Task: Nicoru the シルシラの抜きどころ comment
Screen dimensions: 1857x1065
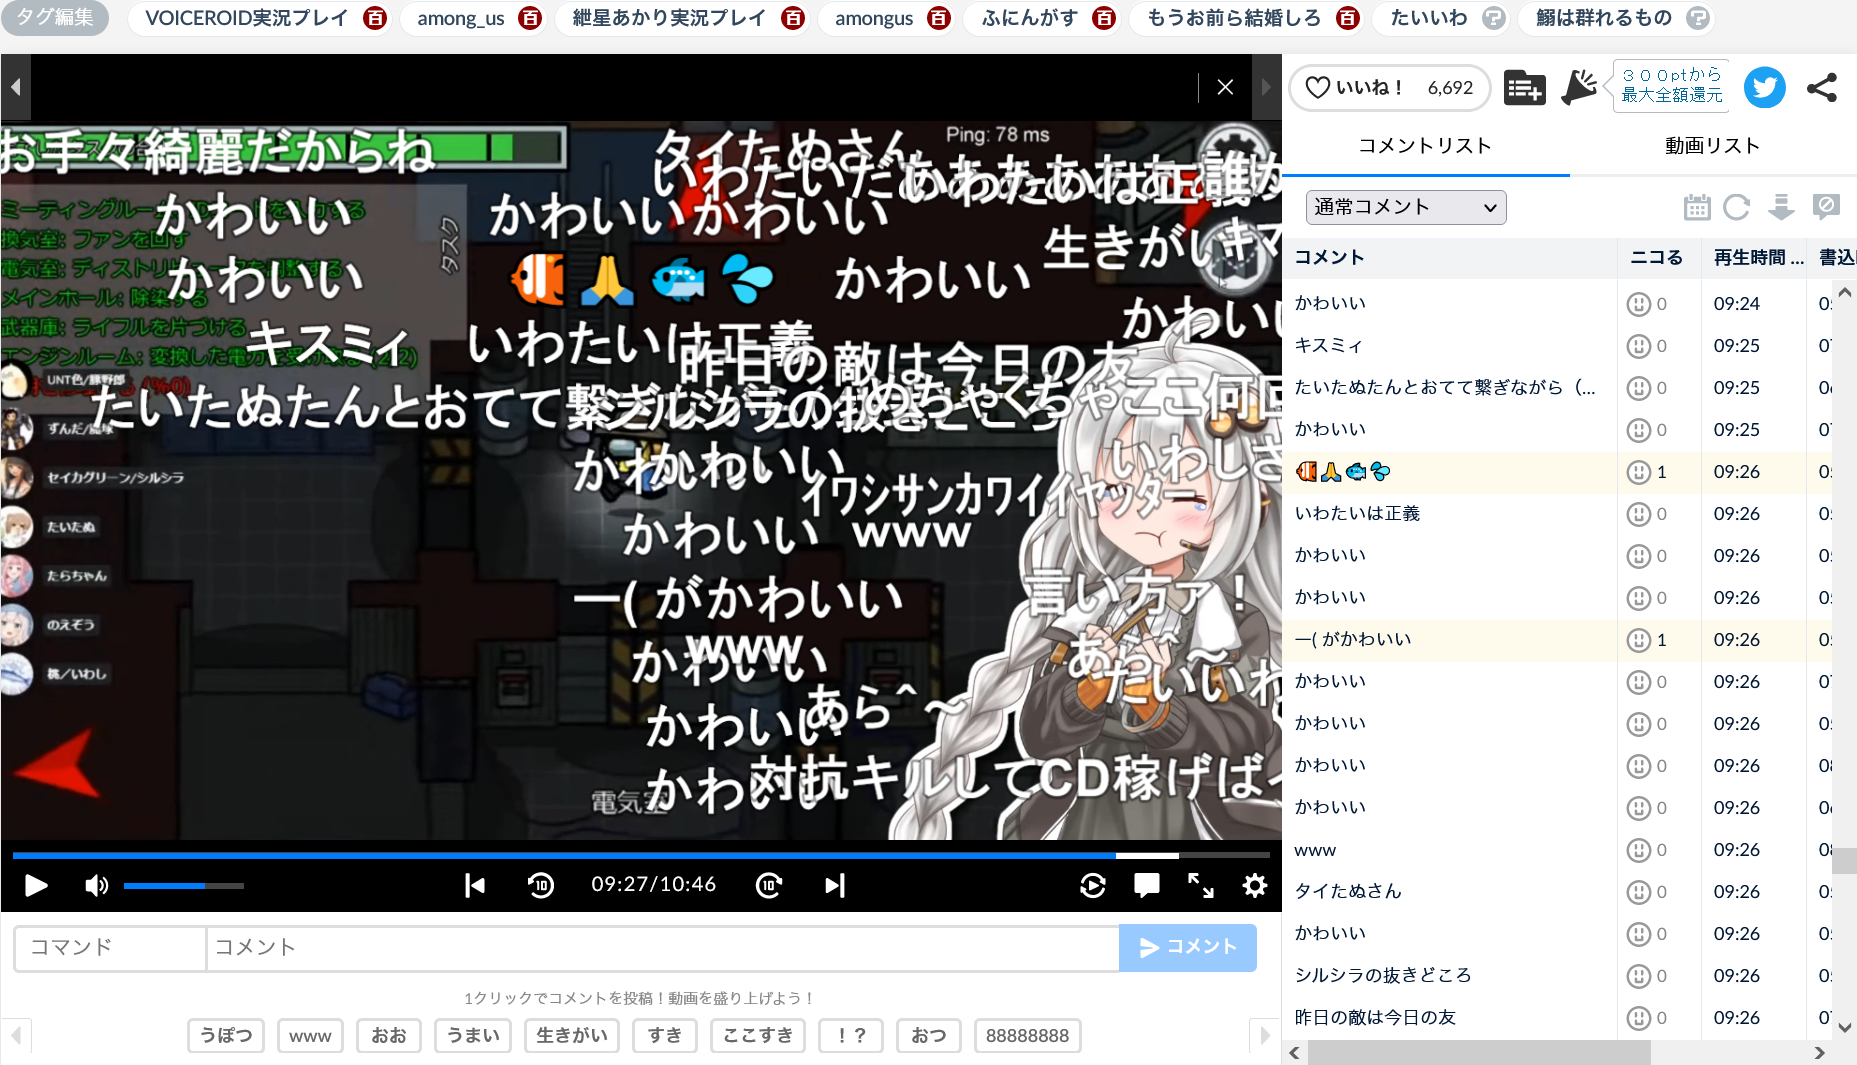Action: click(x=1638, y=976)
